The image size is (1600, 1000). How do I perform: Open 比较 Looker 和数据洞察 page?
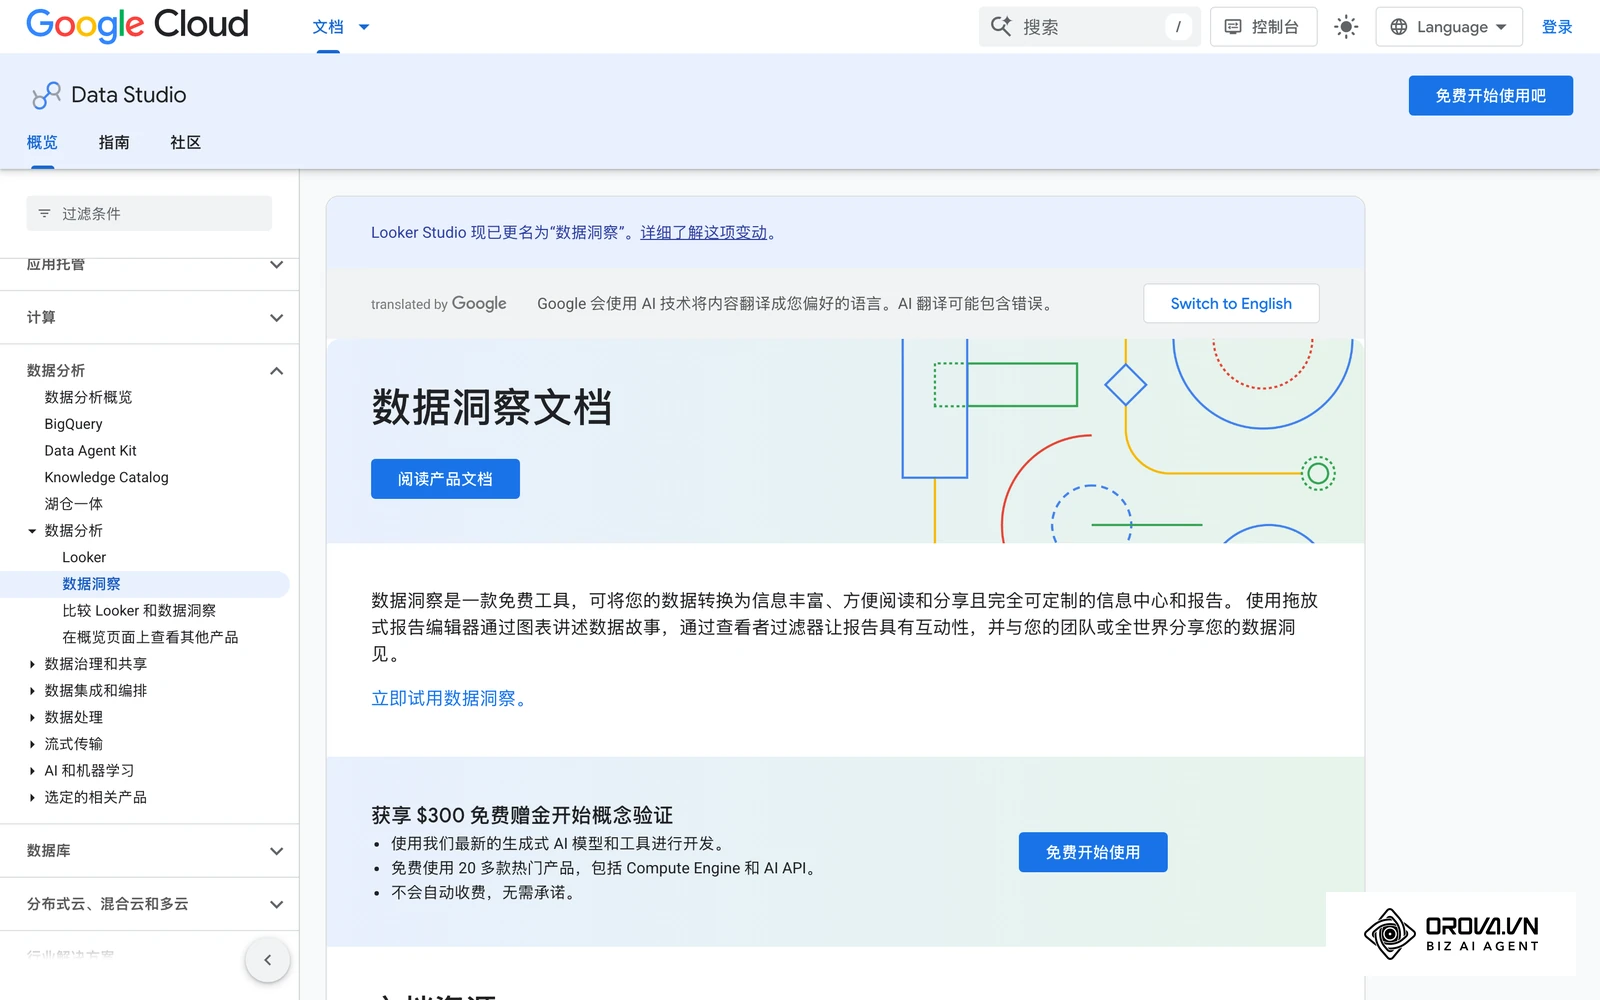click(x=139, y=611)
